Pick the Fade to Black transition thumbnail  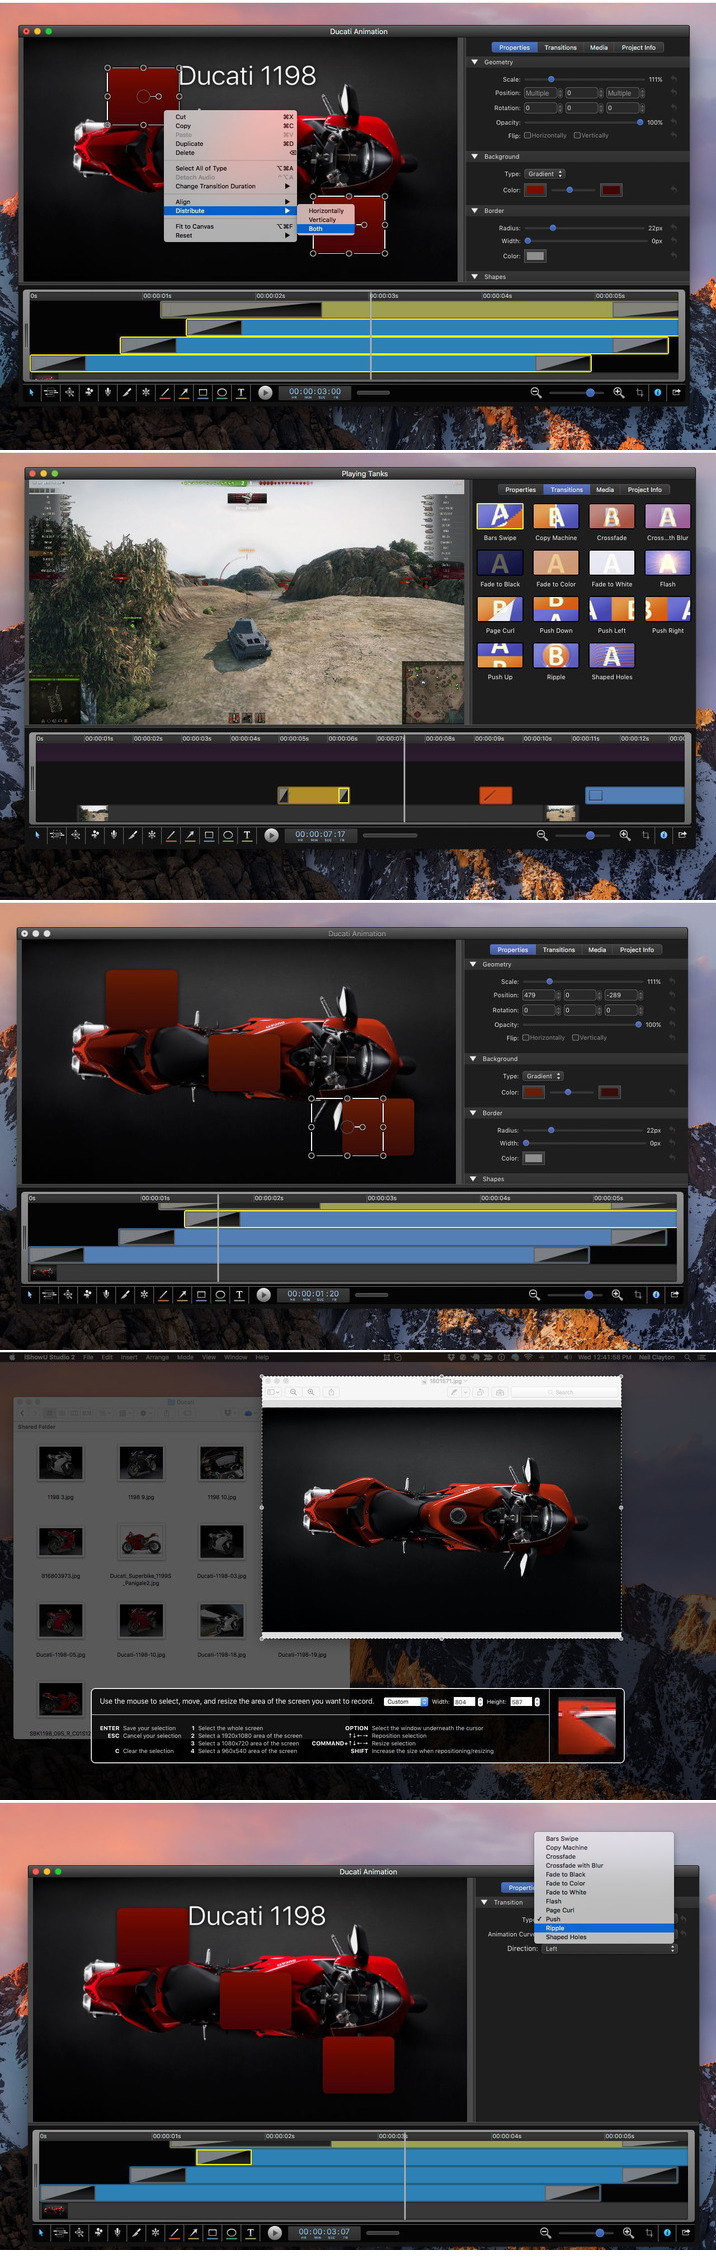pyautogui.click(x=500, y=563)
